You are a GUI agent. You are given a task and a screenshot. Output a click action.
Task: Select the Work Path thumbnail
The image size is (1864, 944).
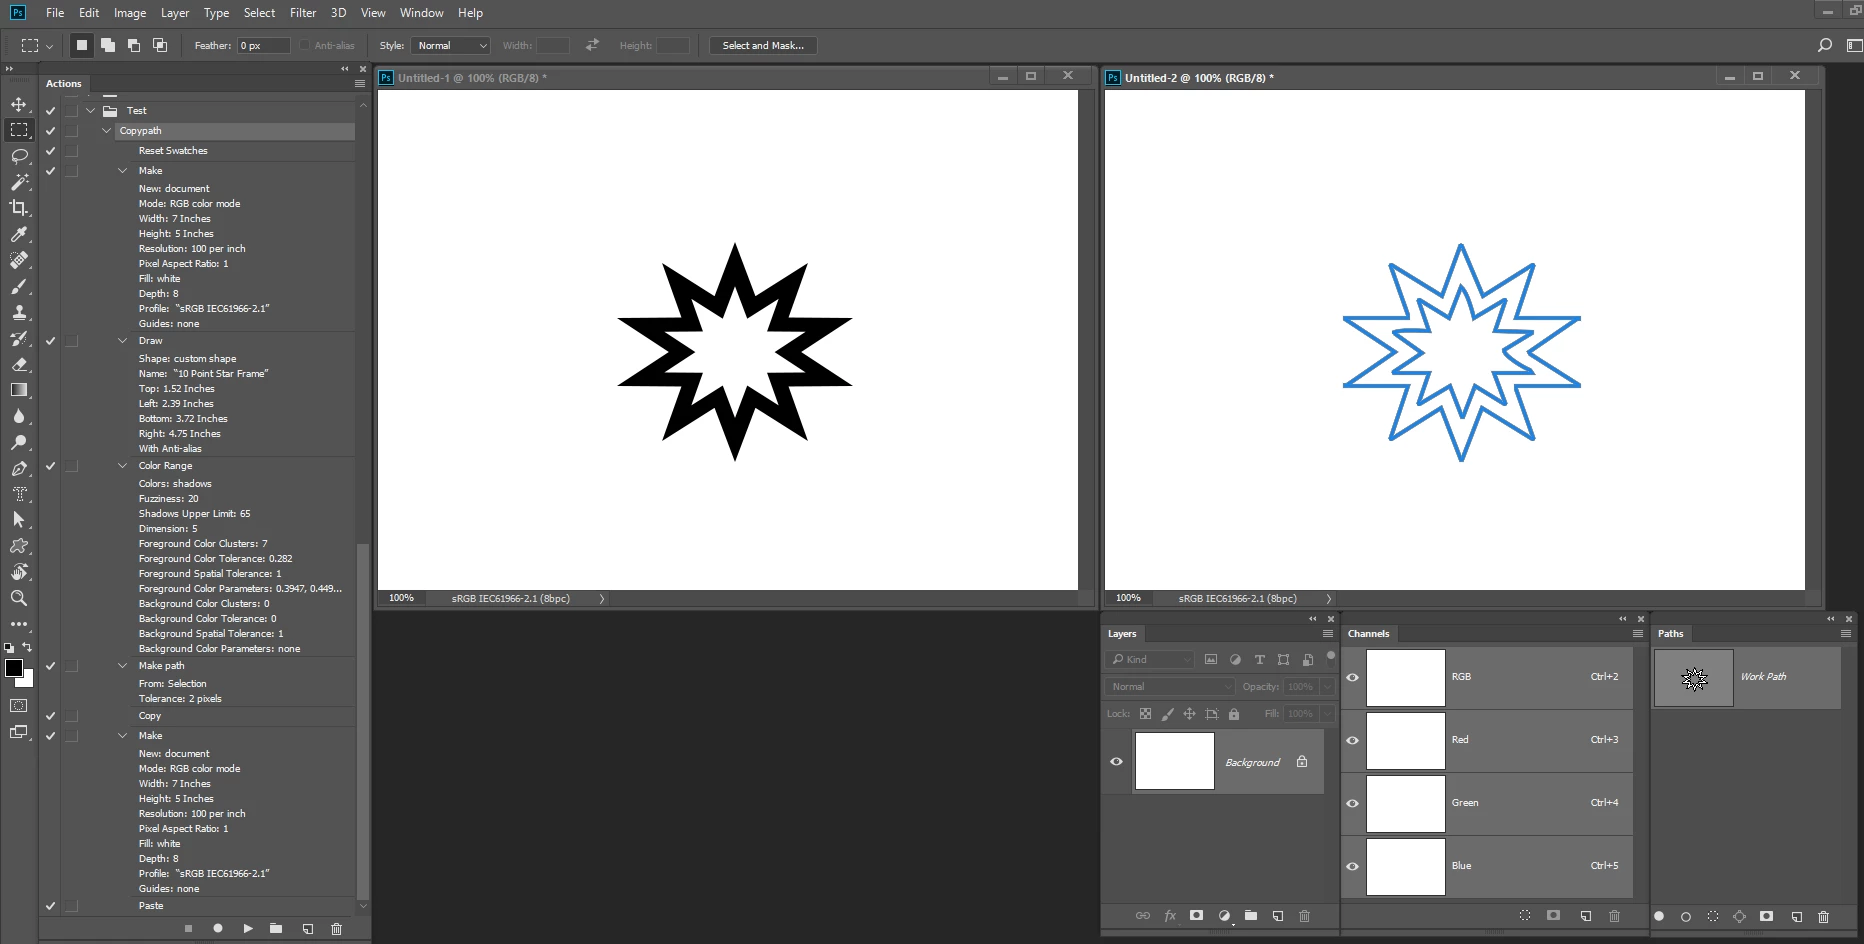pos(1694,678)
